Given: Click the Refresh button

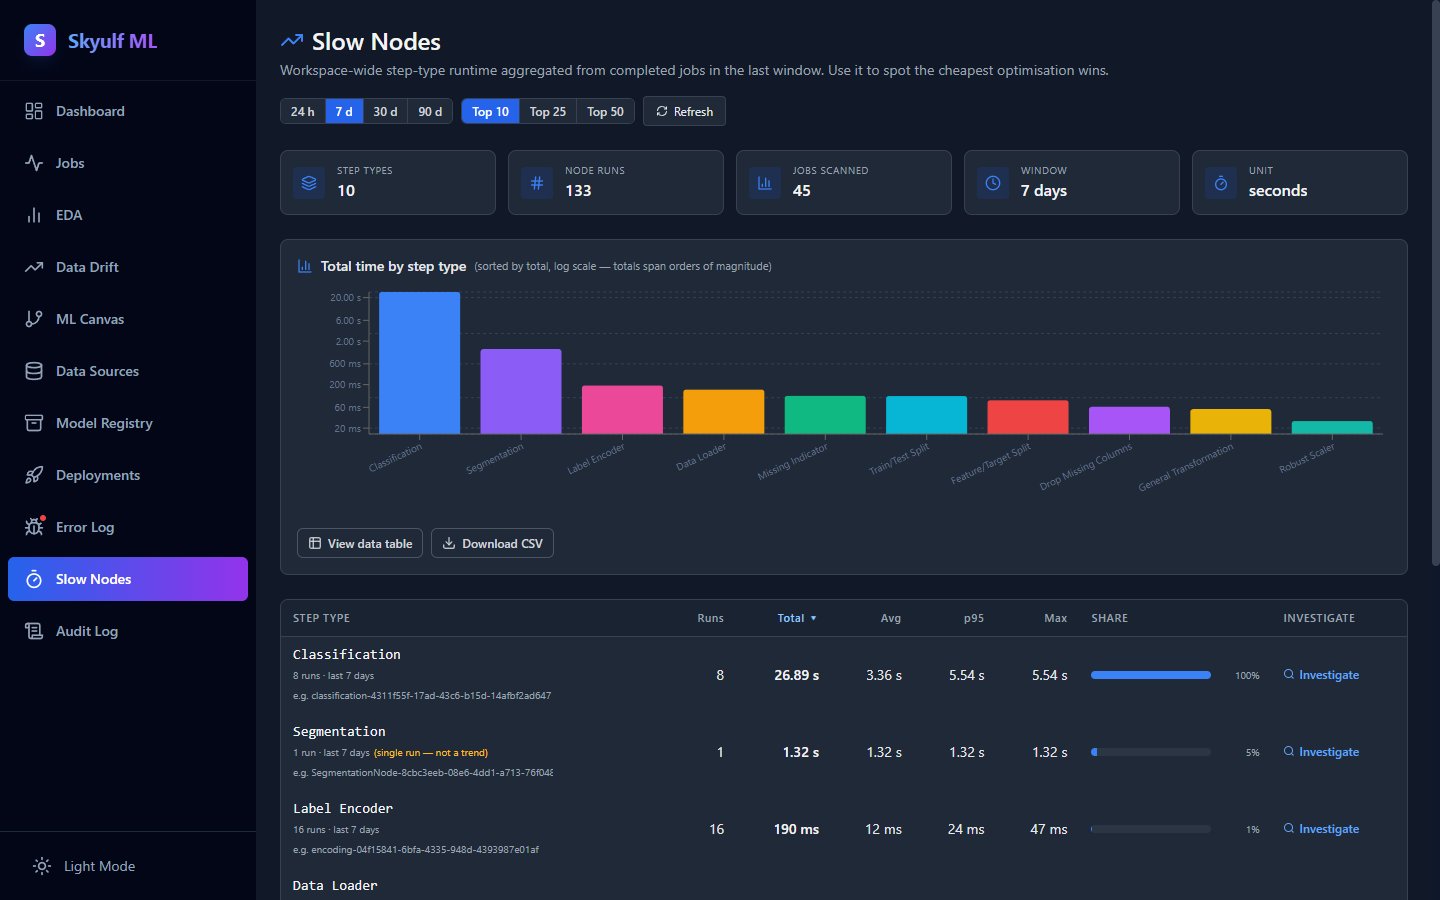Looking at the screenshot, I should (x=684, y=111).
